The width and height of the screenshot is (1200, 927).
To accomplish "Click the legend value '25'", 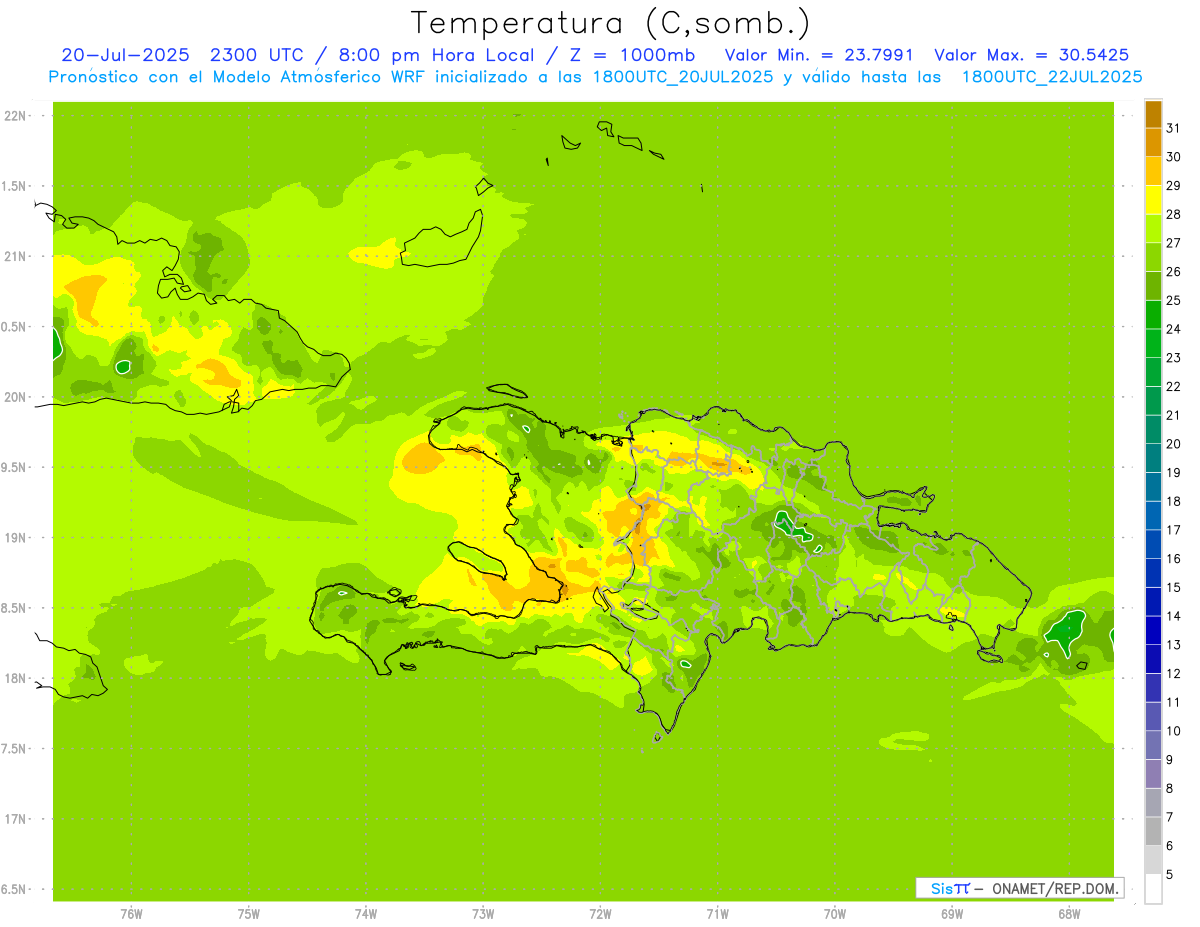I will 1173,300.
